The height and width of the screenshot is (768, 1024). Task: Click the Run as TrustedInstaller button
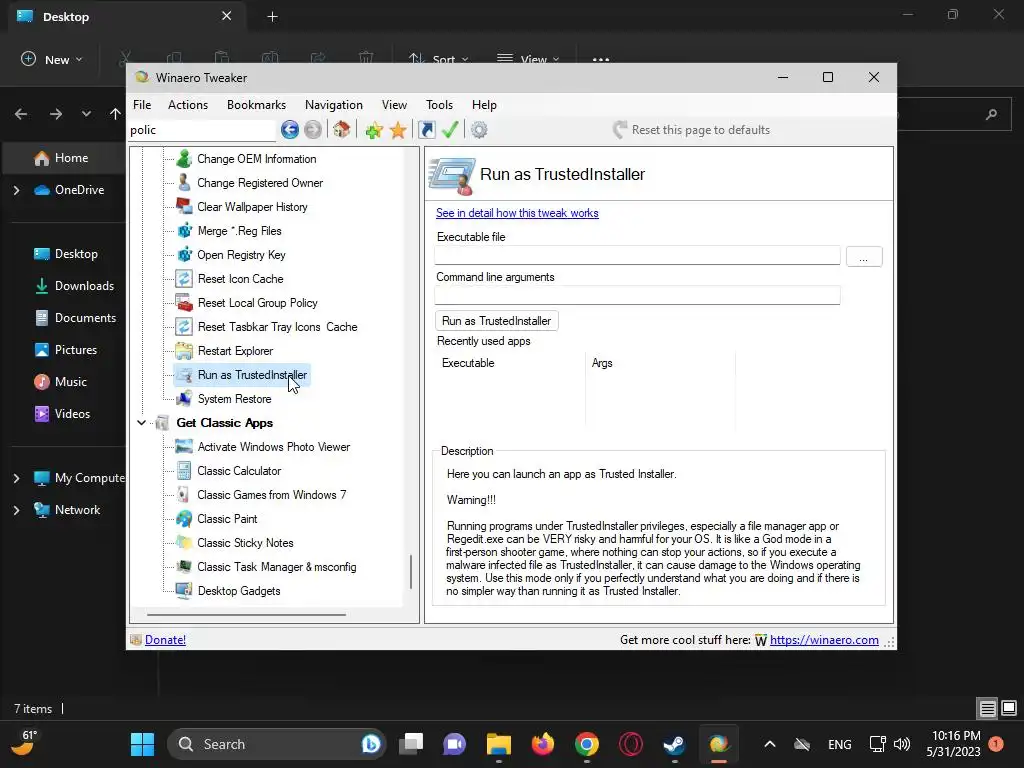coord(496,321)
